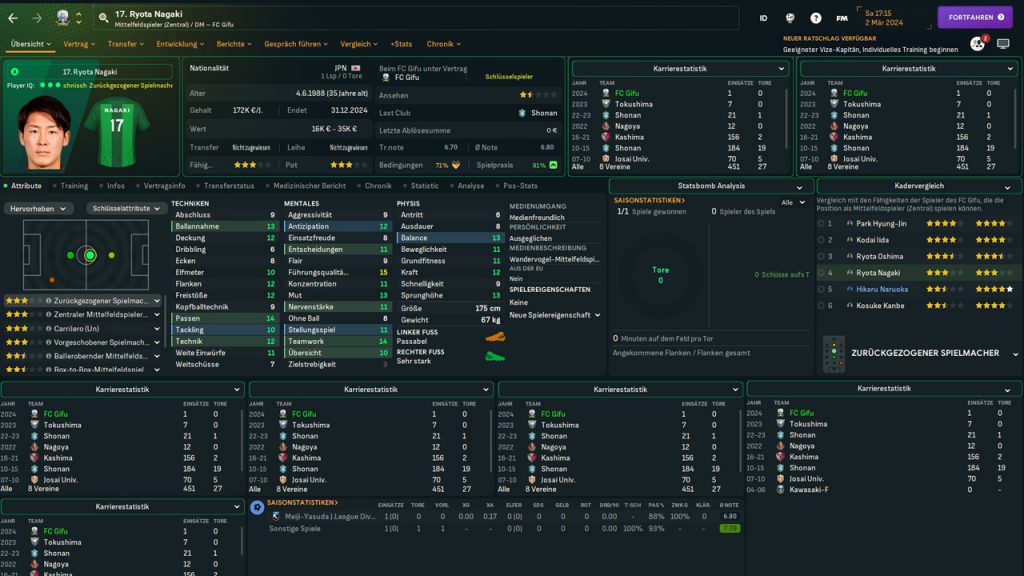Go back with the left arrow icon
Screen dimensions: 1024x576
click(x=12, y=18)
